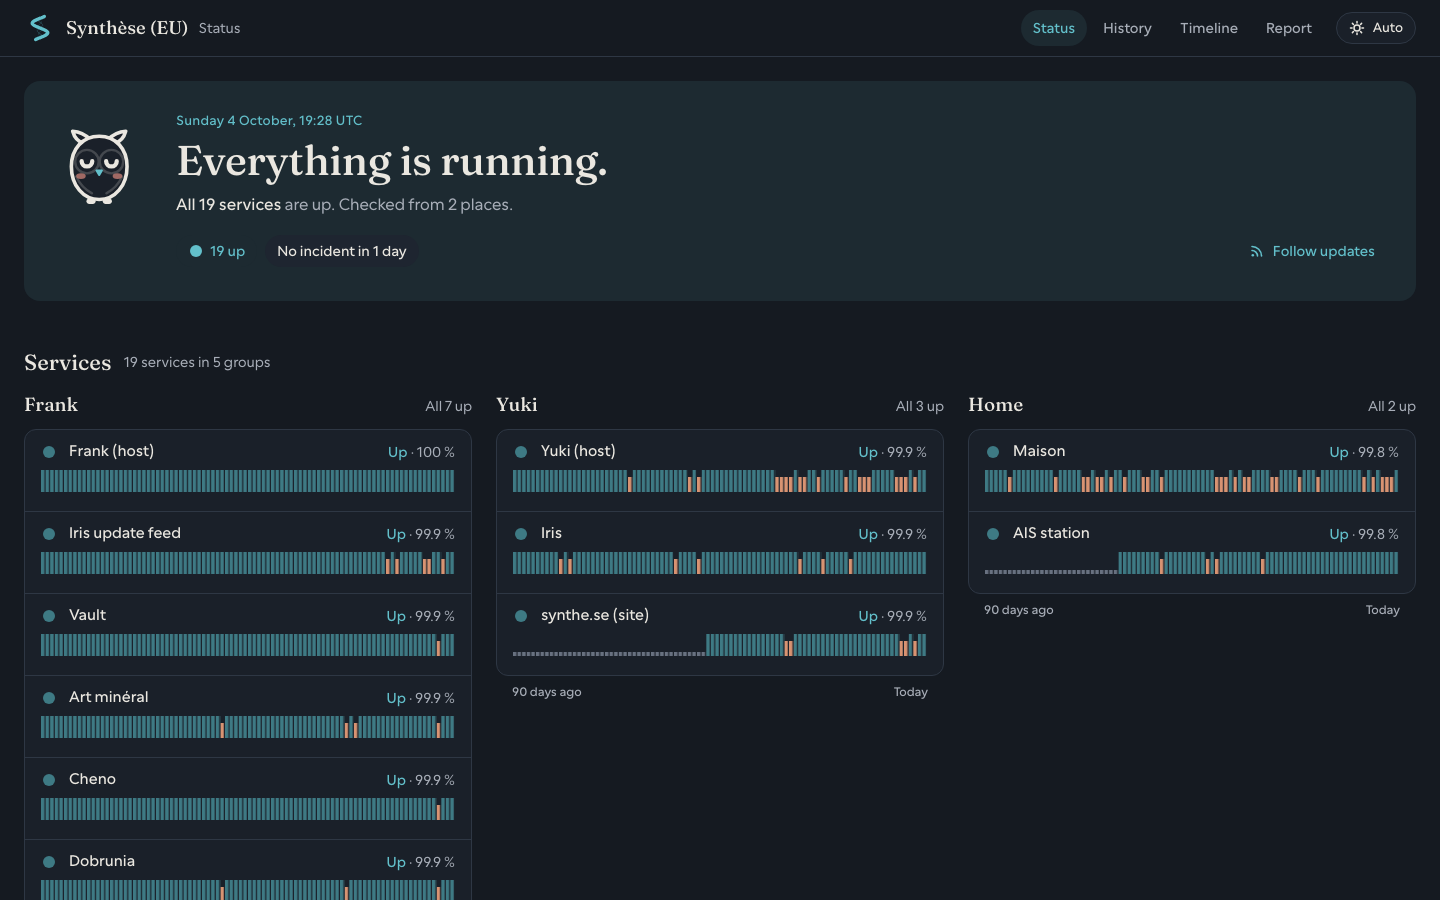The height and width of the screenshot is (900, 1440).
Task: Click the Services section heading
Action: [x=68, y=362]
